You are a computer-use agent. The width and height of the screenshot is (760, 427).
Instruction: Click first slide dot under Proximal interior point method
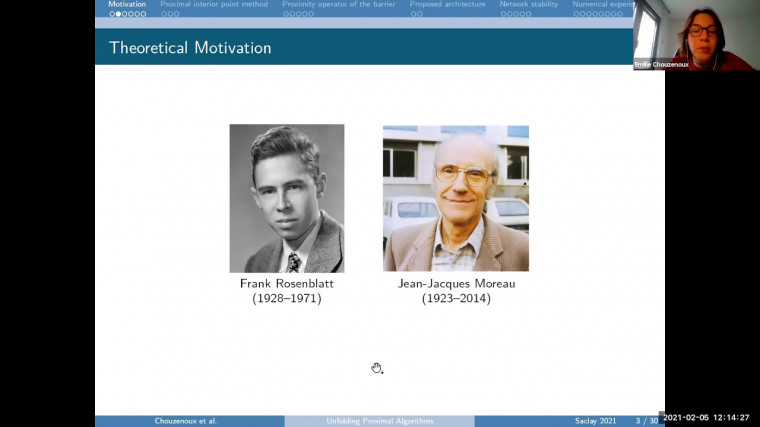click(163, 14)
